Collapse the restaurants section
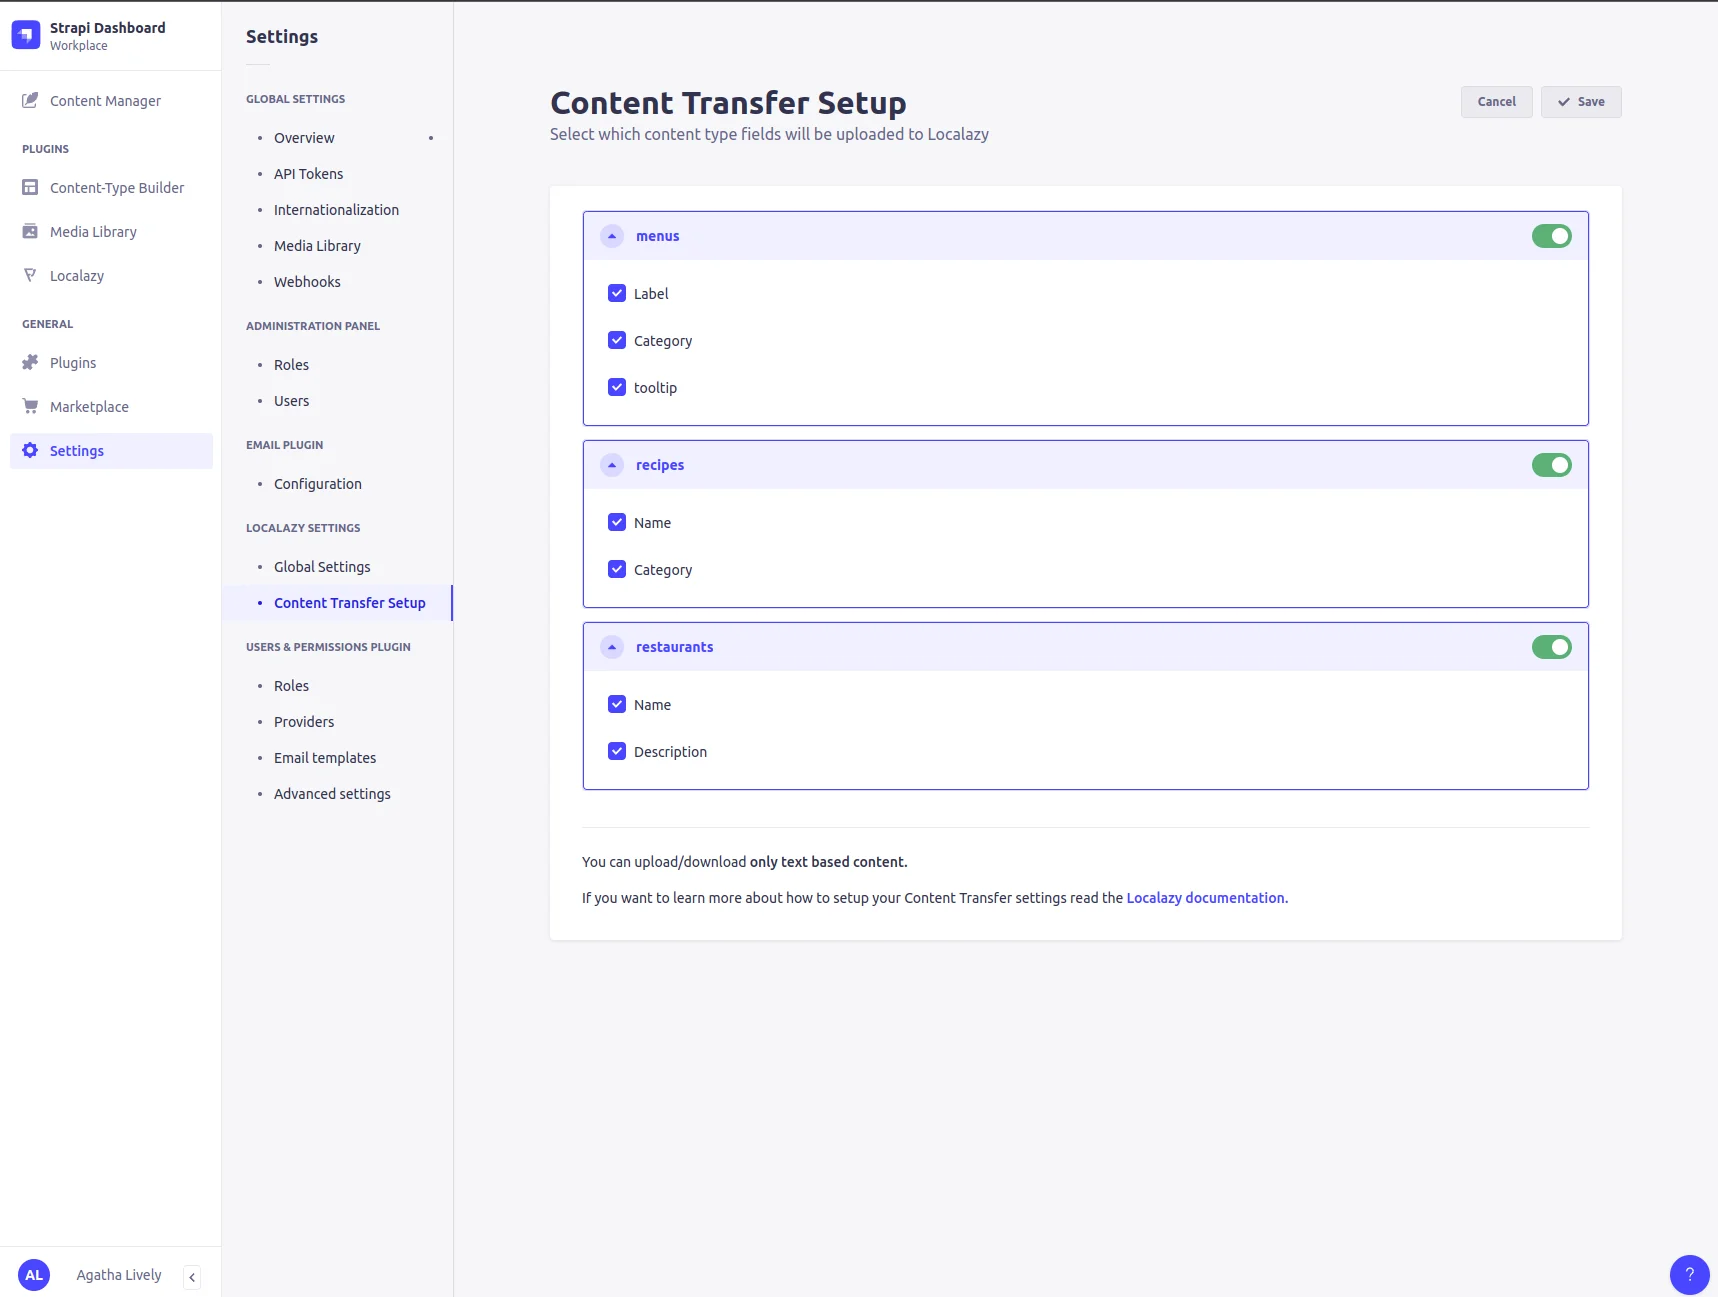 612,647
